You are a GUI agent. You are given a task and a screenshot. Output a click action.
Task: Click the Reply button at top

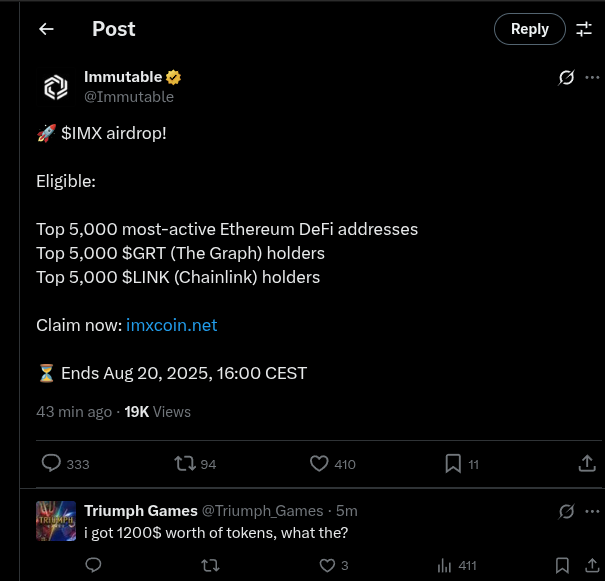(x=530, y=29)
